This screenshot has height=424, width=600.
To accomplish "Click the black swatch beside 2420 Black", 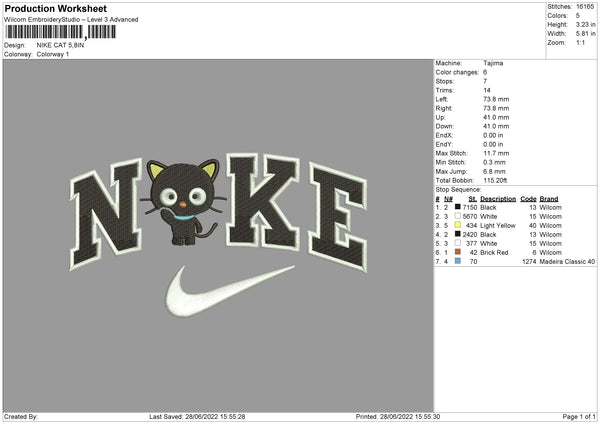I will [457, 234].
